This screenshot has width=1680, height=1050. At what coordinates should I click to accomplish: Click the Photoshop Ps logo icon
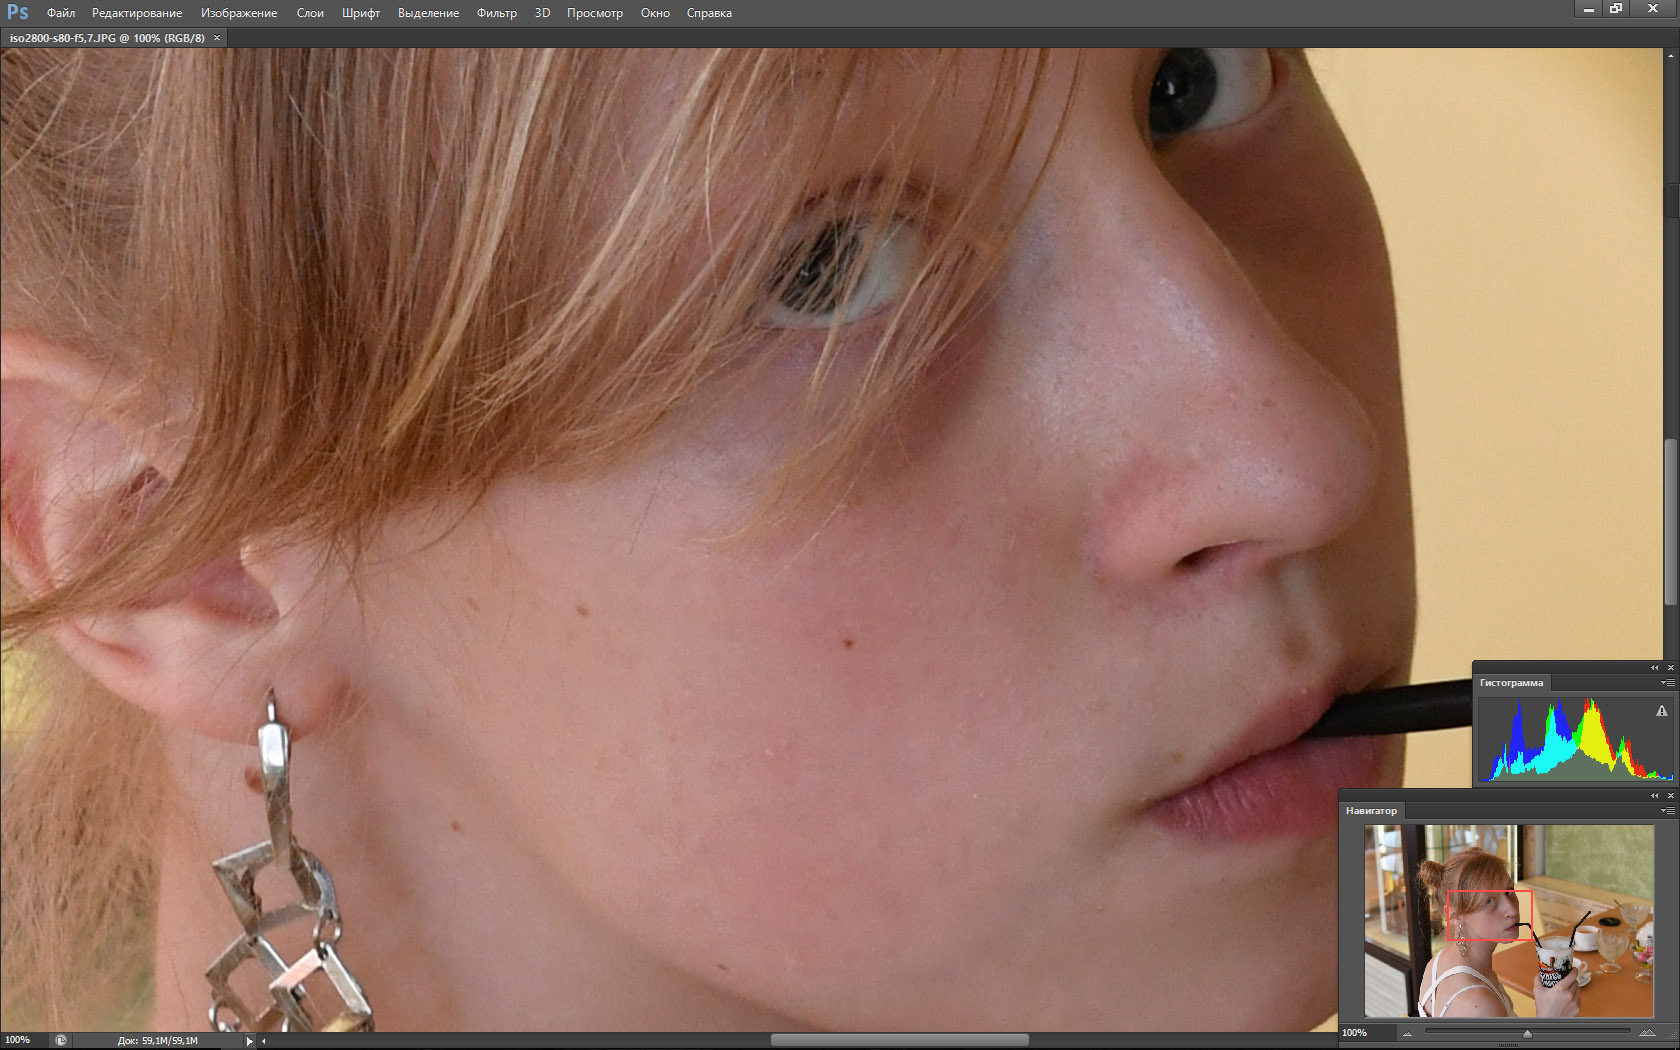(17, 12)
